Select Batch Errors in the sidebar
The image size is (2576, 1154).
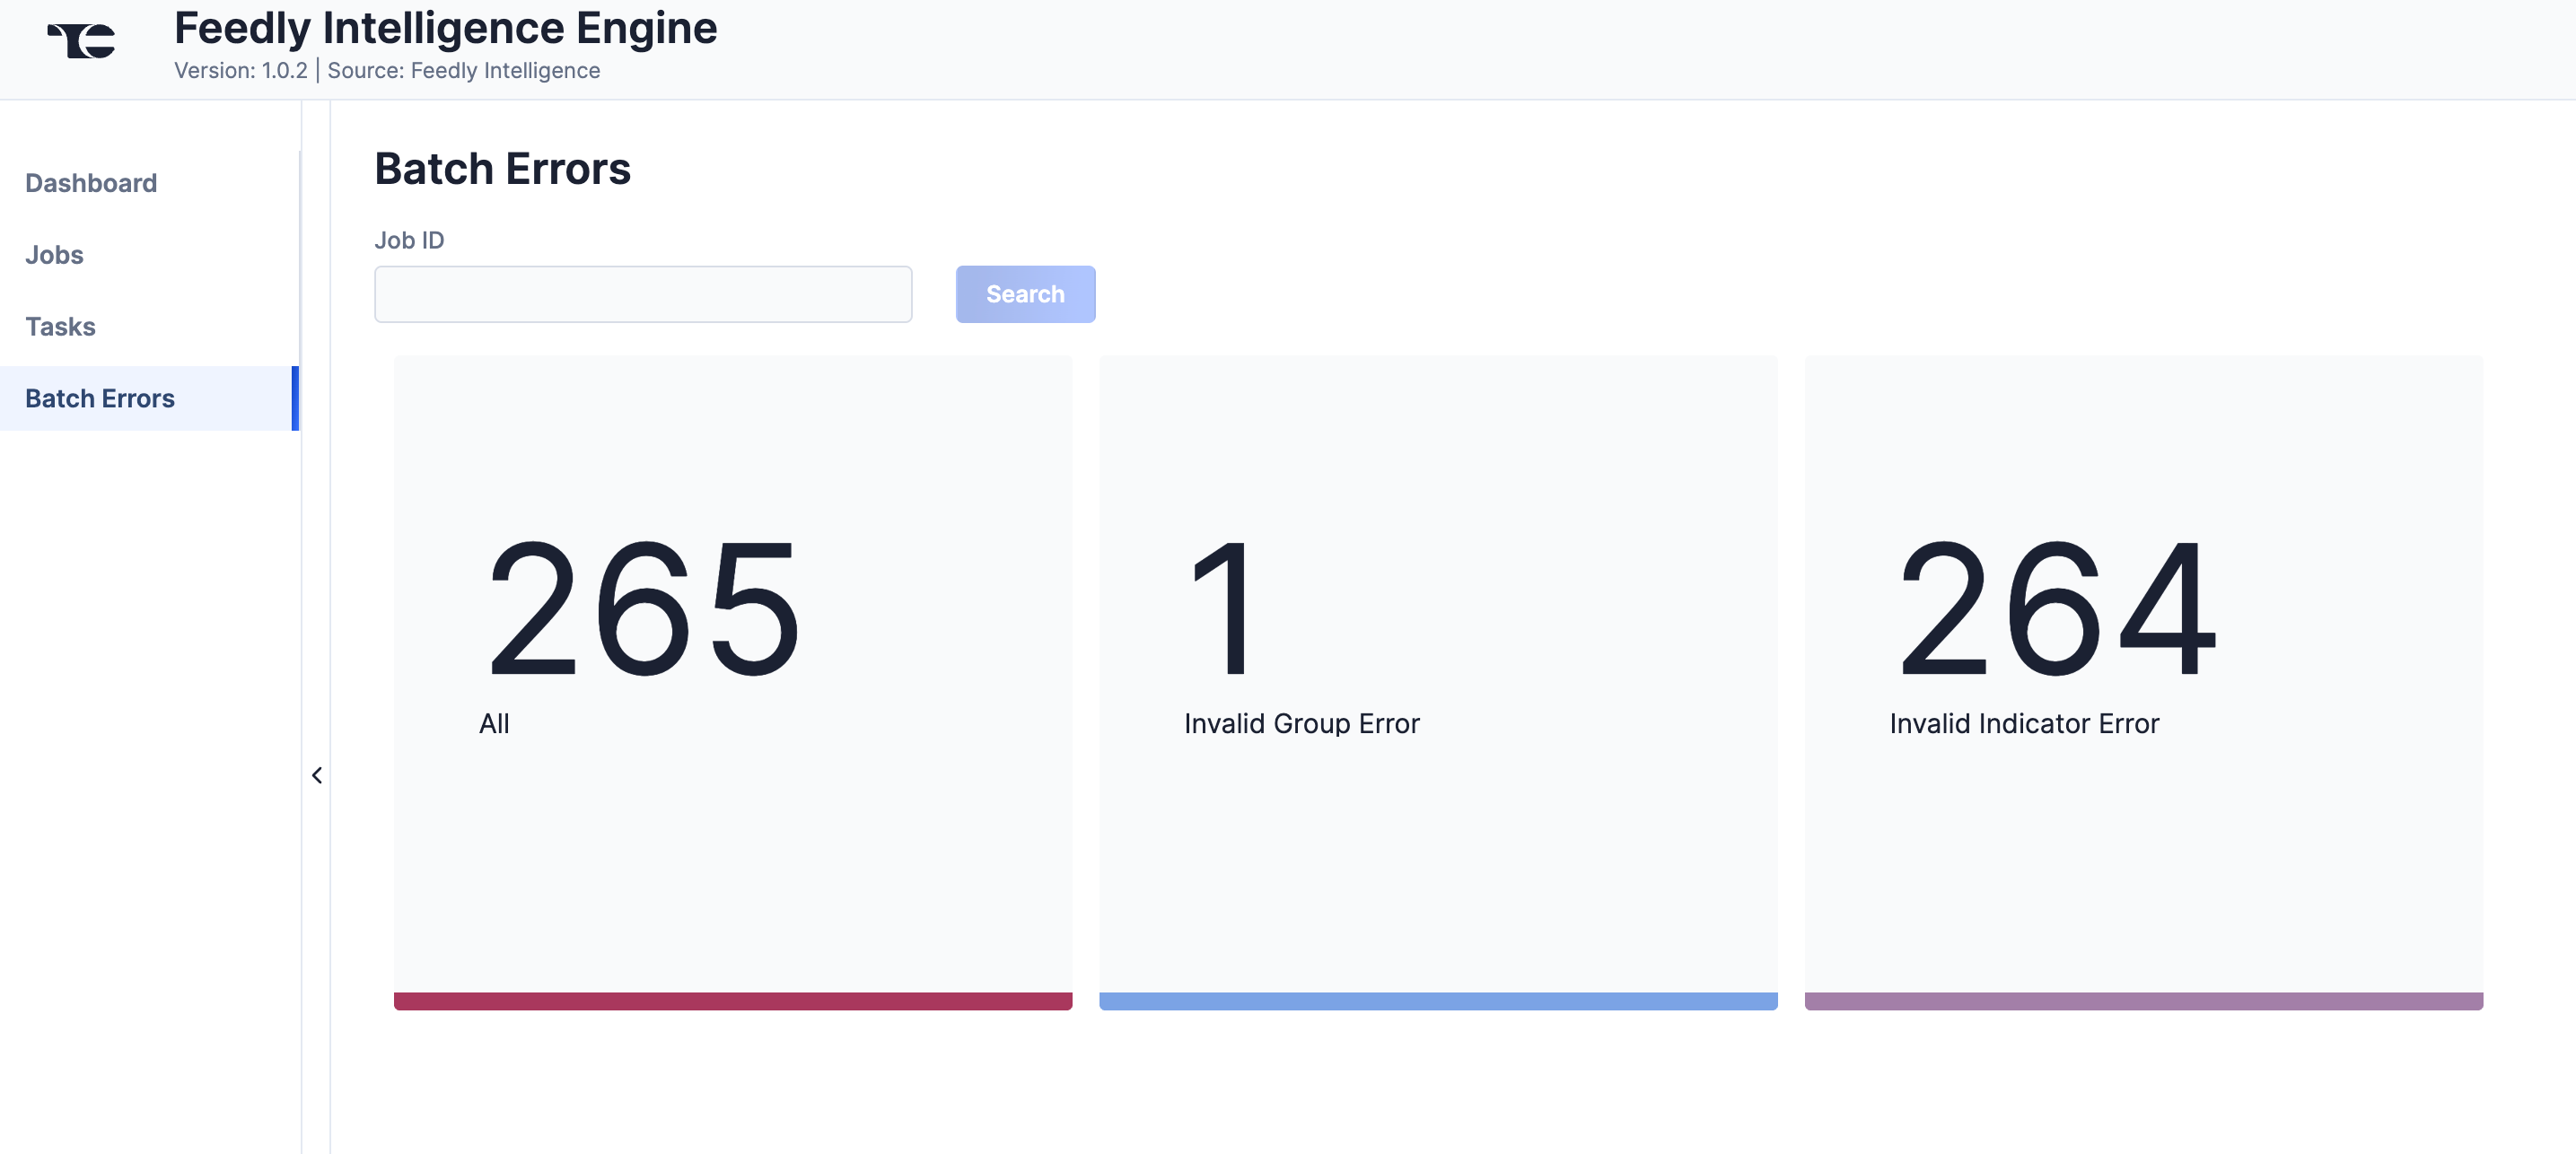pos(100,398)
